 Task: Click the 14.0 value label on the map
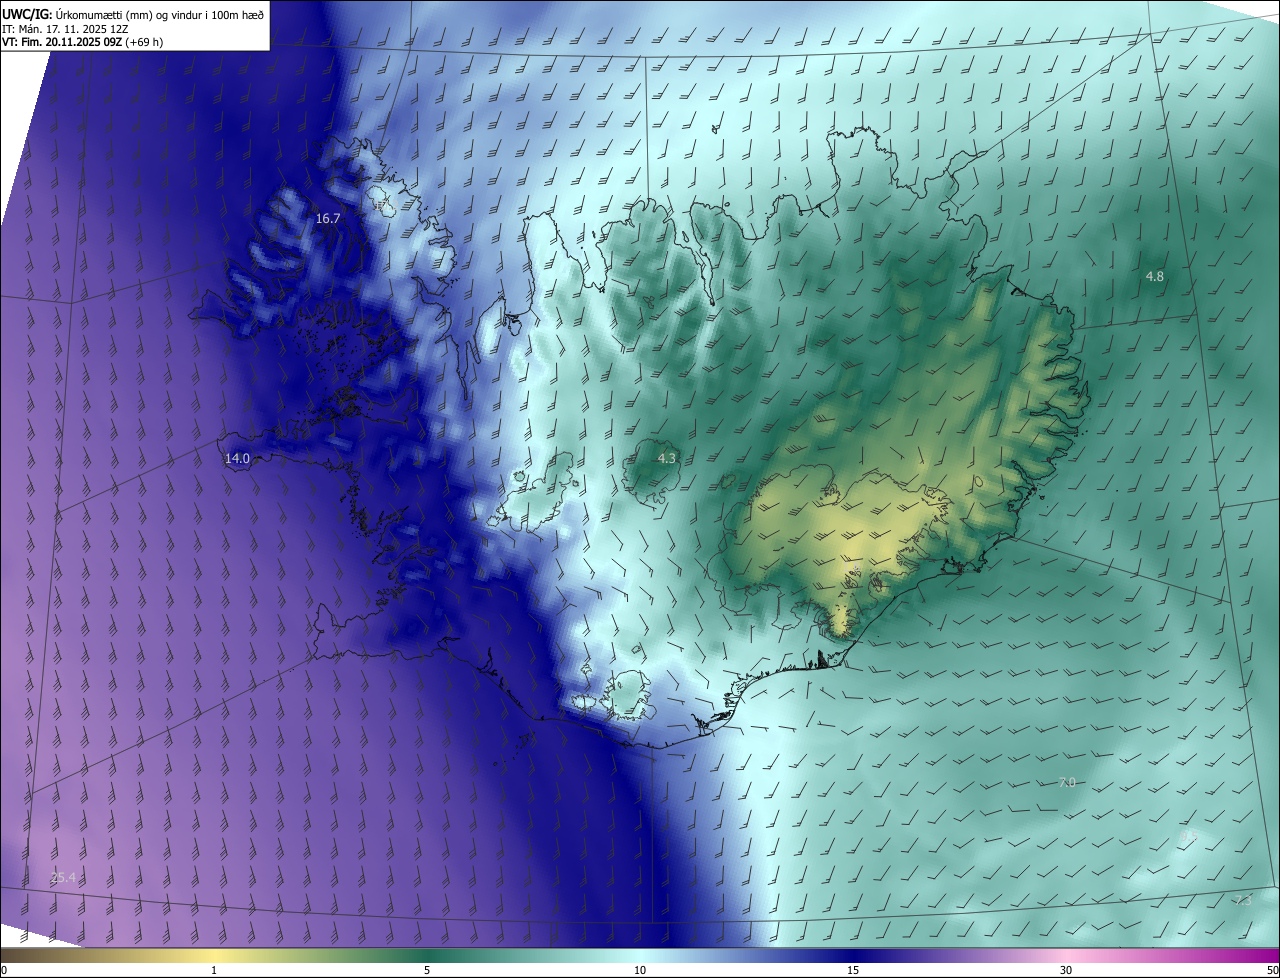[237, 458]
